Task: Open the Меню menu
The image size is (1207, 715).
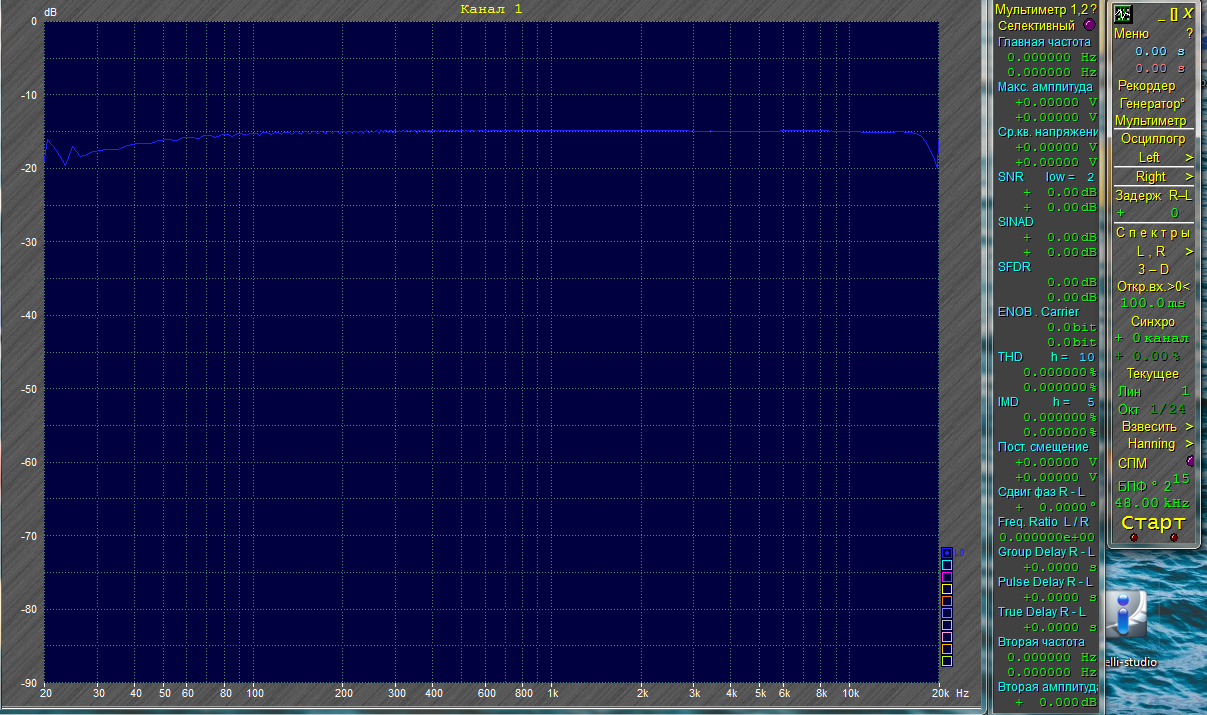Action: (1132, 33)
